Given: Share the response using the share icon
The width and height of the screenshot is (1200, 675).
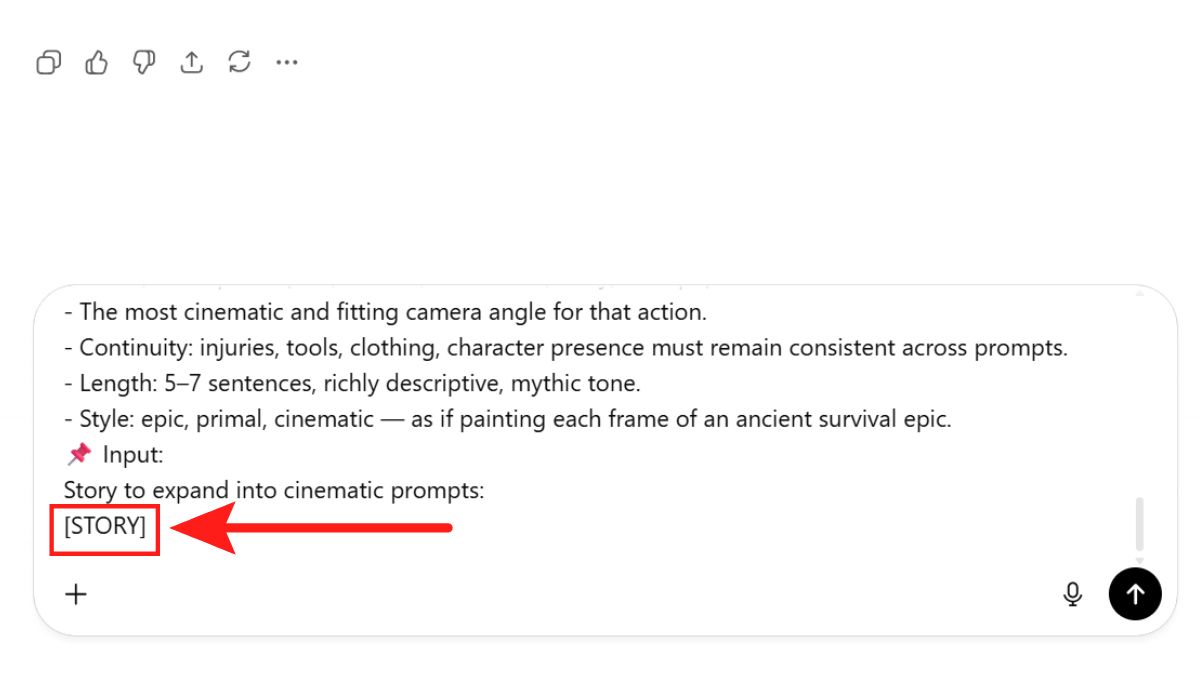Looking at the screenshot, I should pyautogui.click(x=191, y=63).
